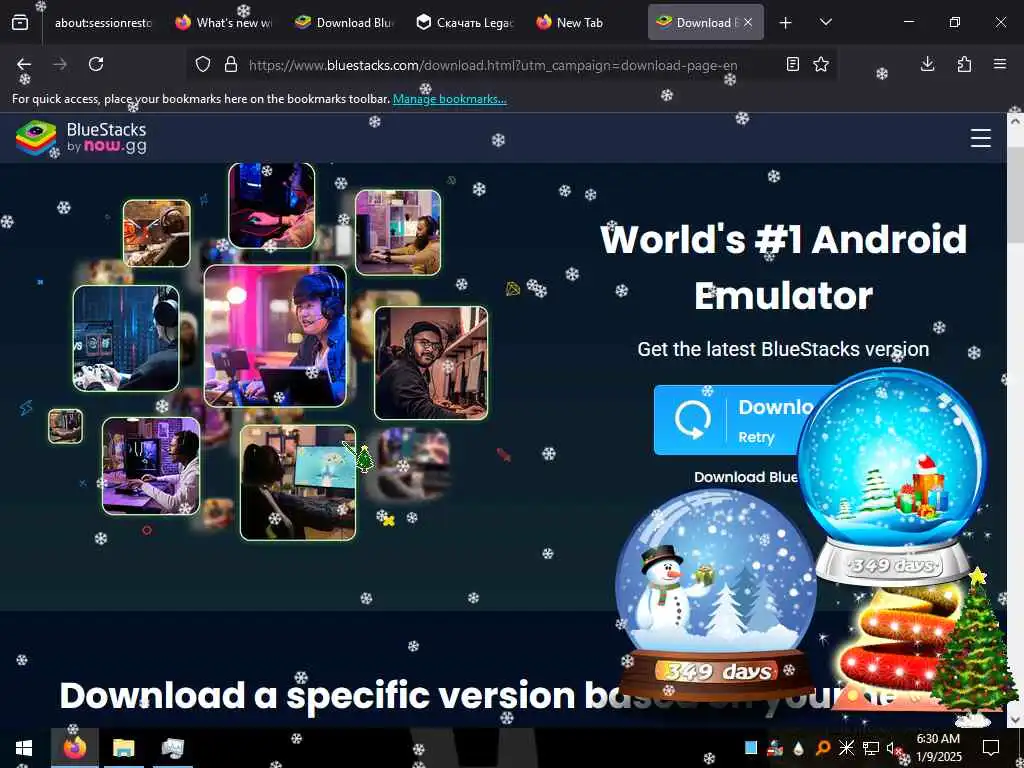
Task: Close the active Download tab
Action: [x=748, y=23]
